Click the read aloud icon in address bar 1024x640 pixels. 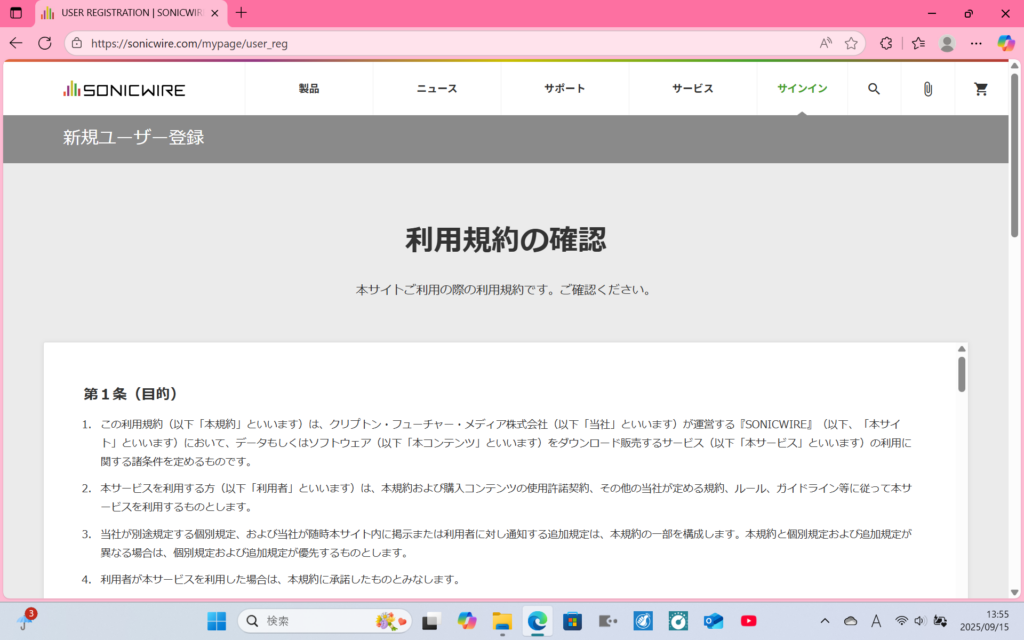pyautogui.click(x=826, y=43)
